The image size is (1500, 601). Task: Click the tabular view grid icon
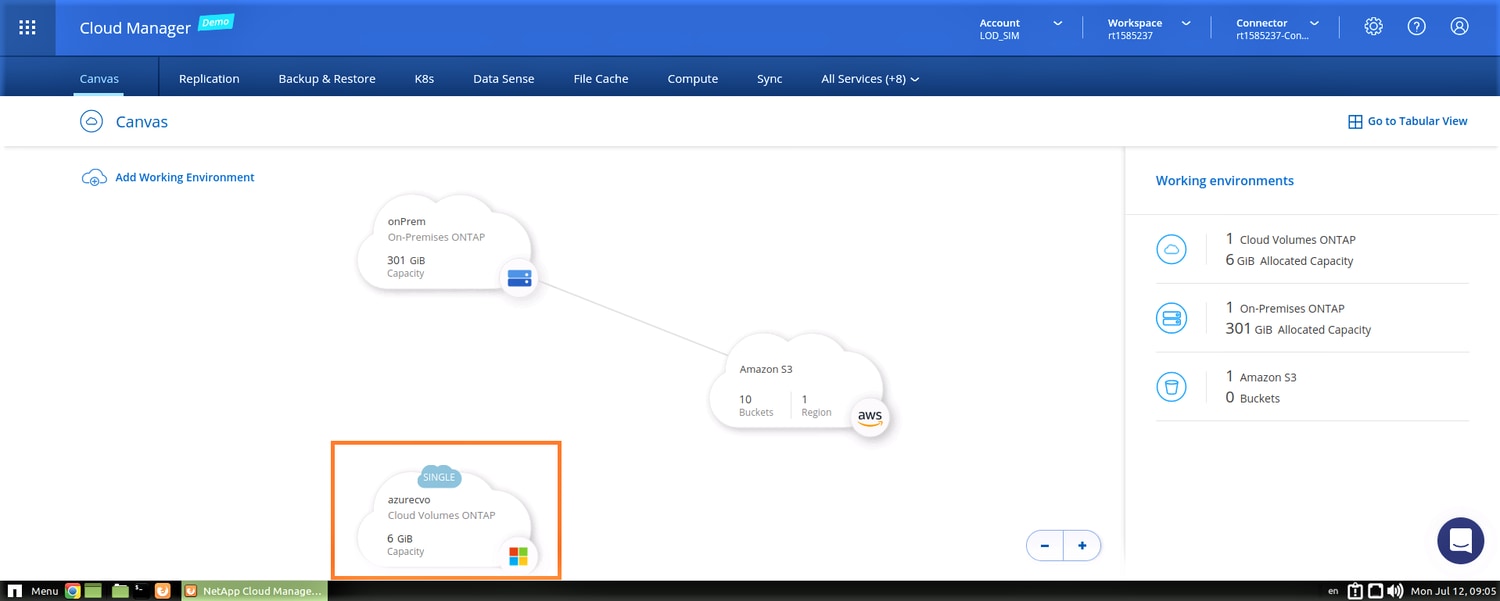1355,122
